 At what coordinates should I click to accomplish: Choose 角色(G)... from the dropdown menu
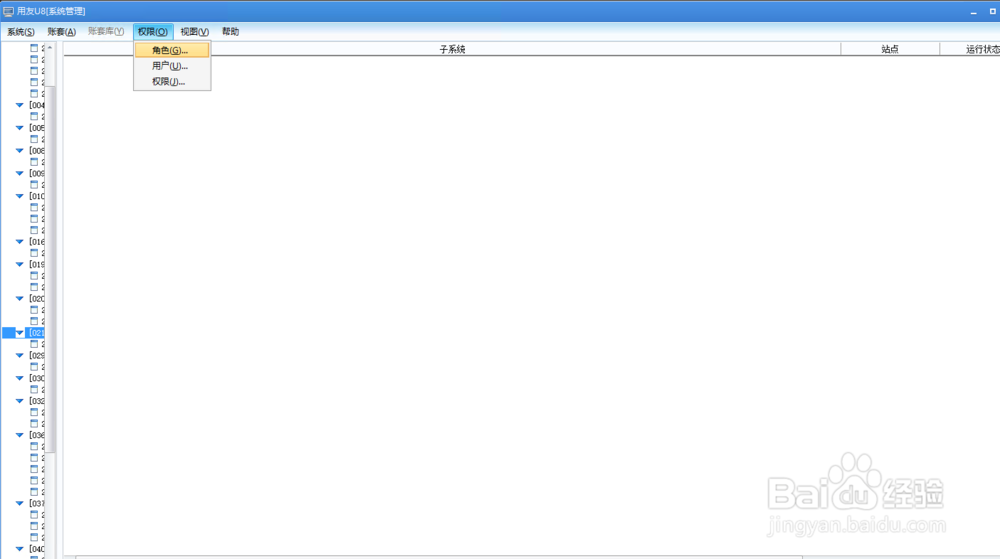point(172,50)
